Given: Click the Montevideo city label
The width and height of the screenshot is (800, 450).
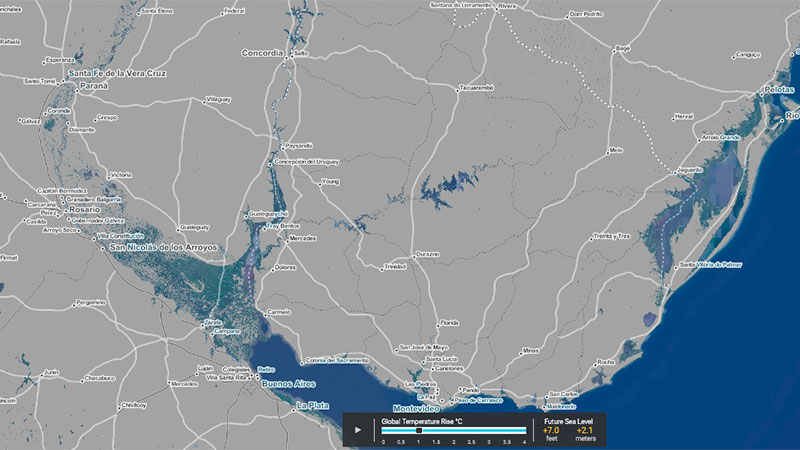Looking at the screenshot, I should pyautogui.click(x=417, y=410).
